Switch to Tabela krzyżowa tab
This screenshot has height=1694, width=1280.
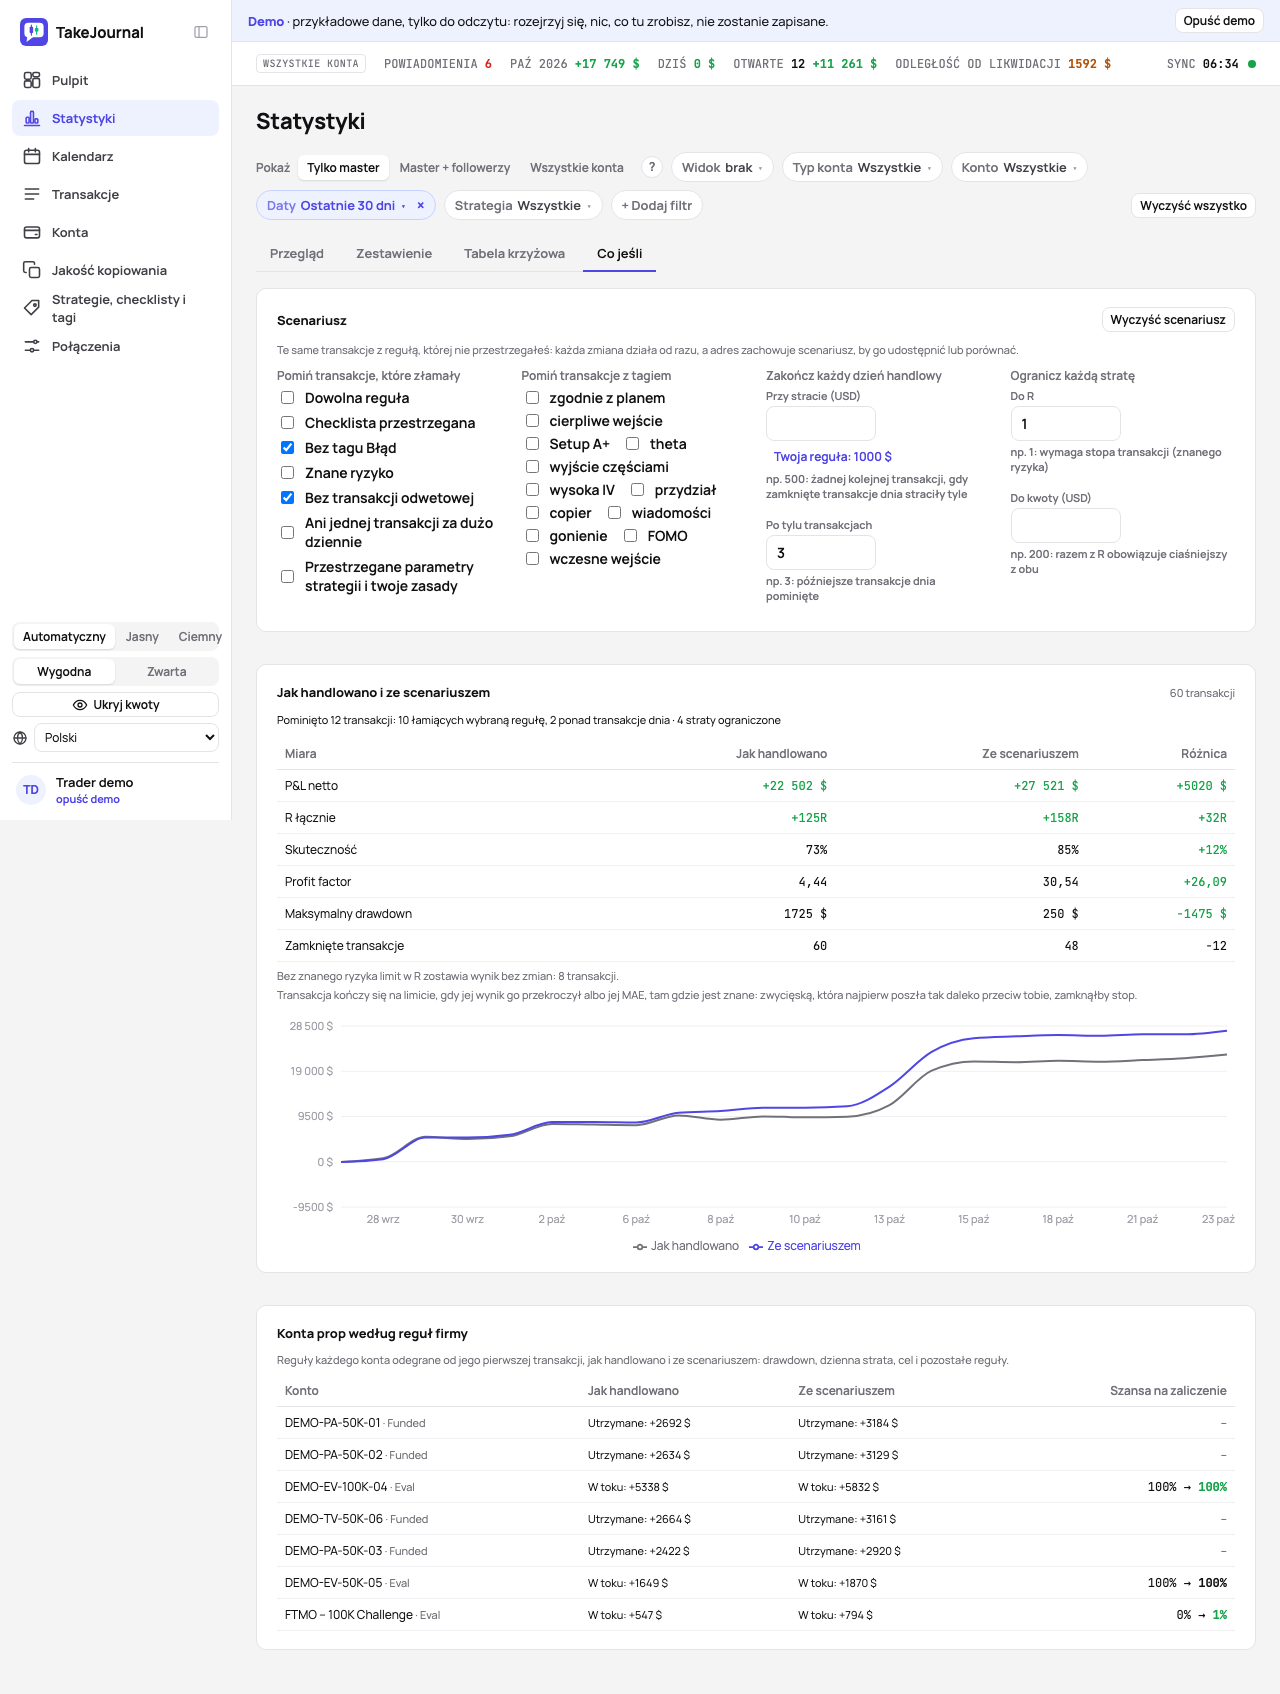click(514, 253)
